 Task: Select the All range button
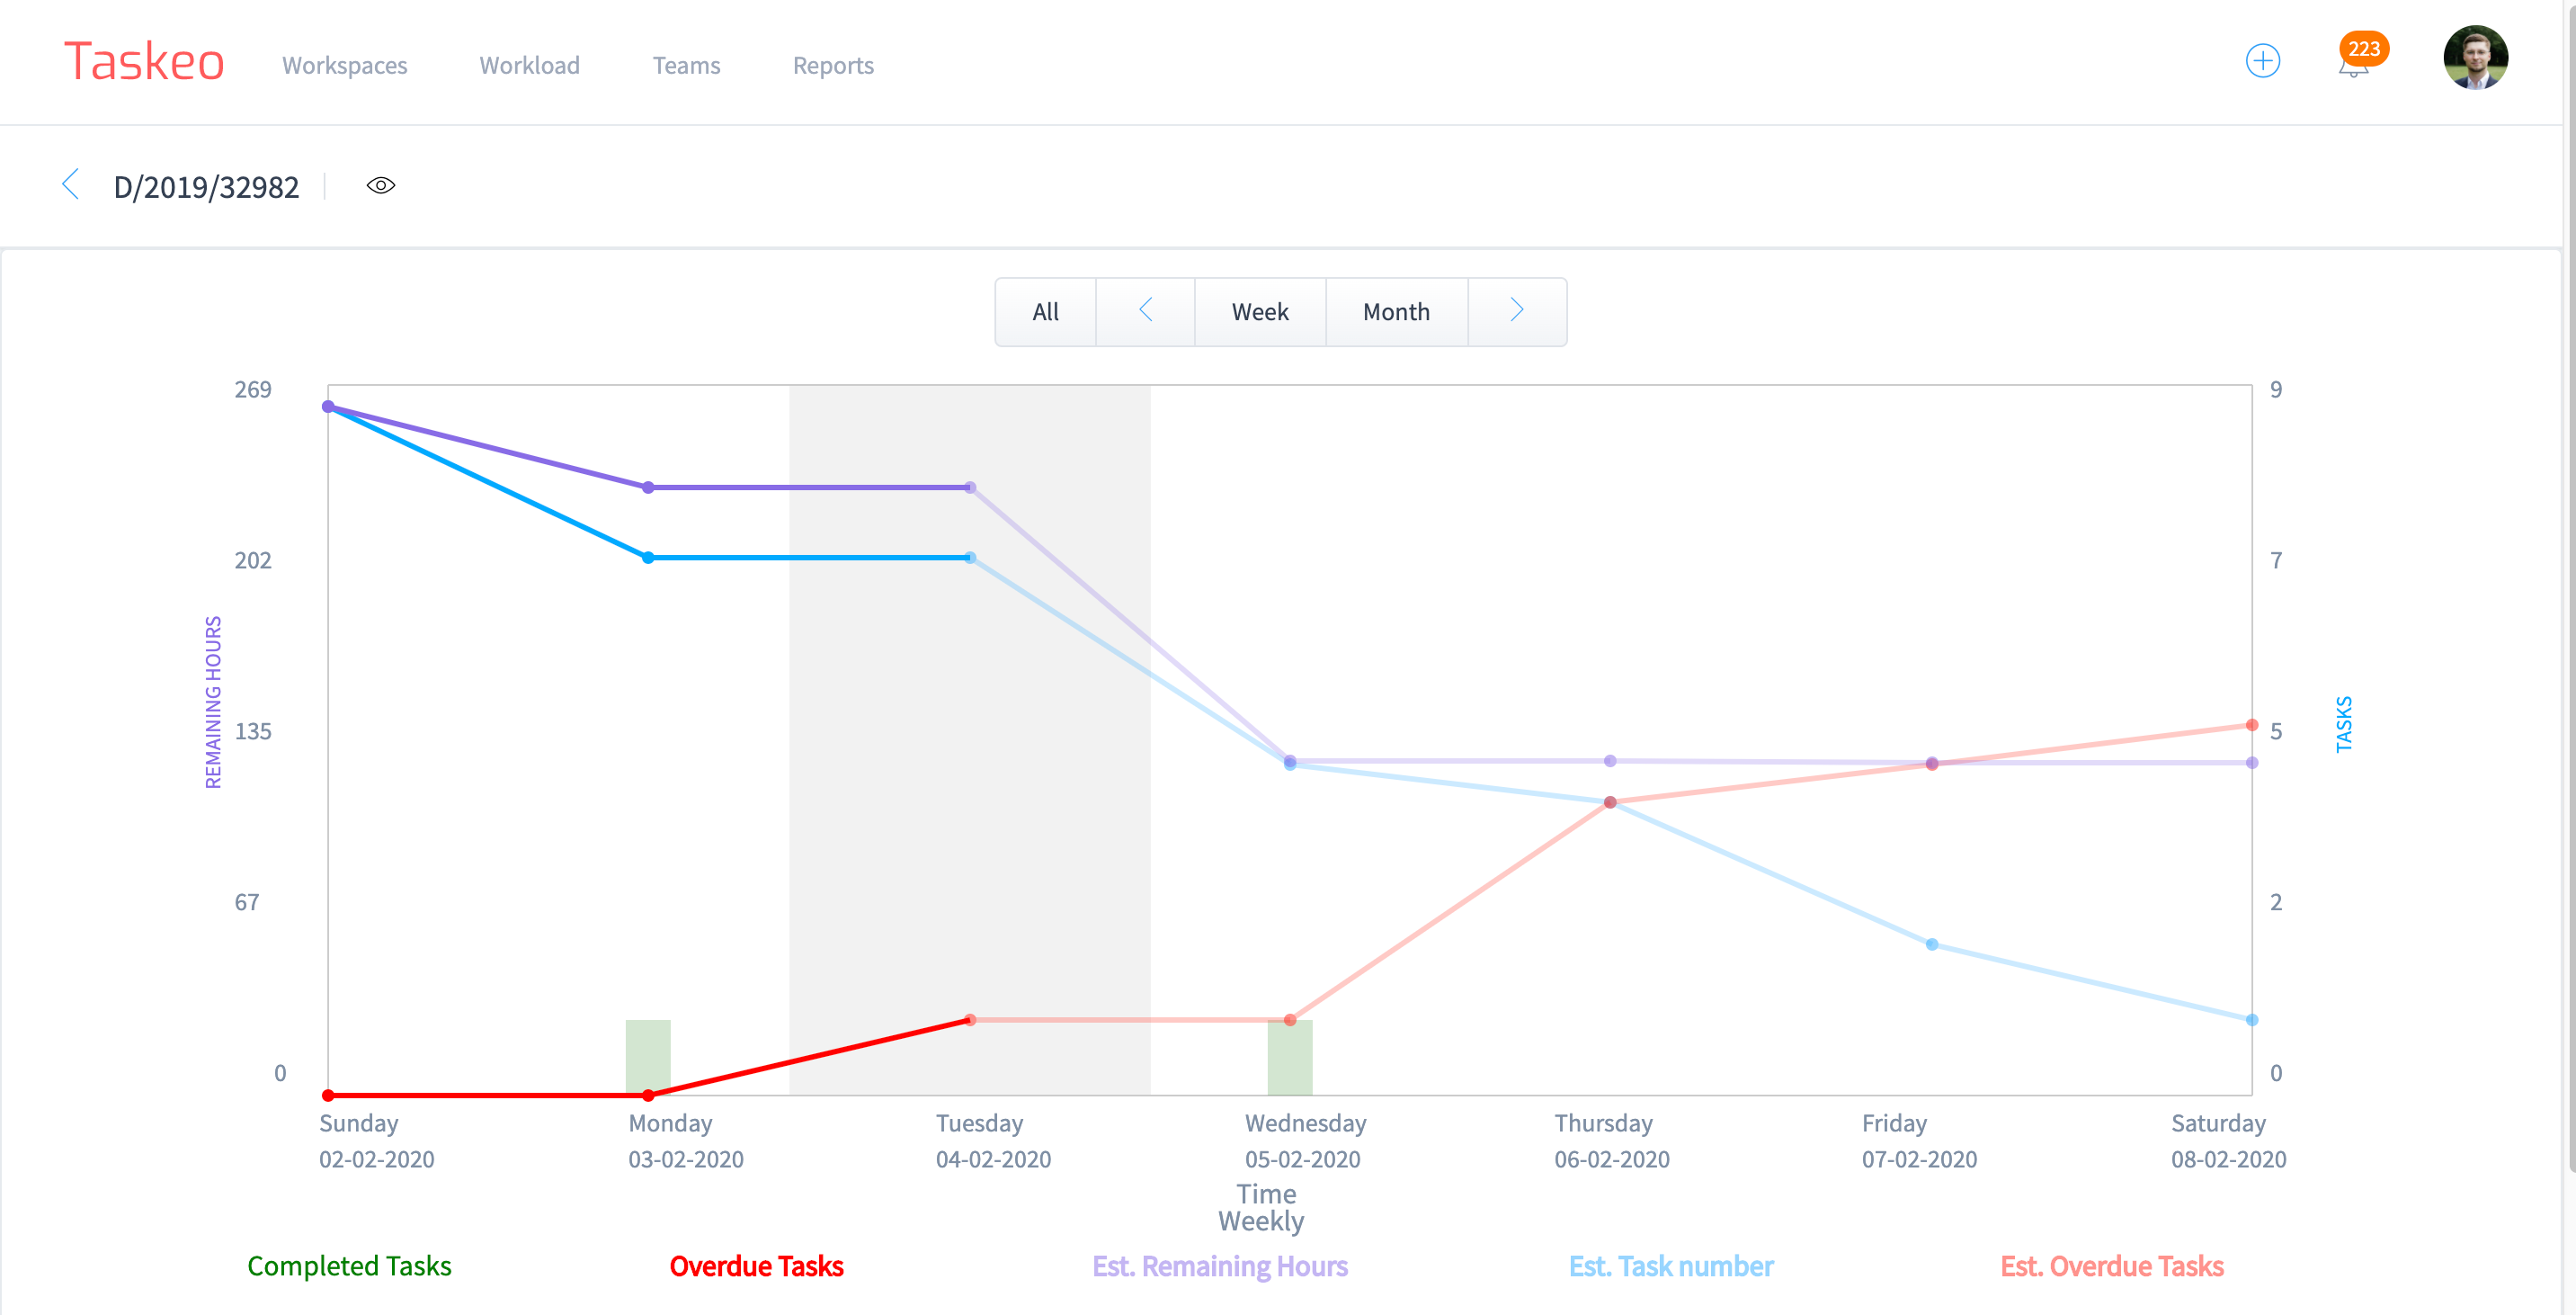click(x=1045, y=312)
